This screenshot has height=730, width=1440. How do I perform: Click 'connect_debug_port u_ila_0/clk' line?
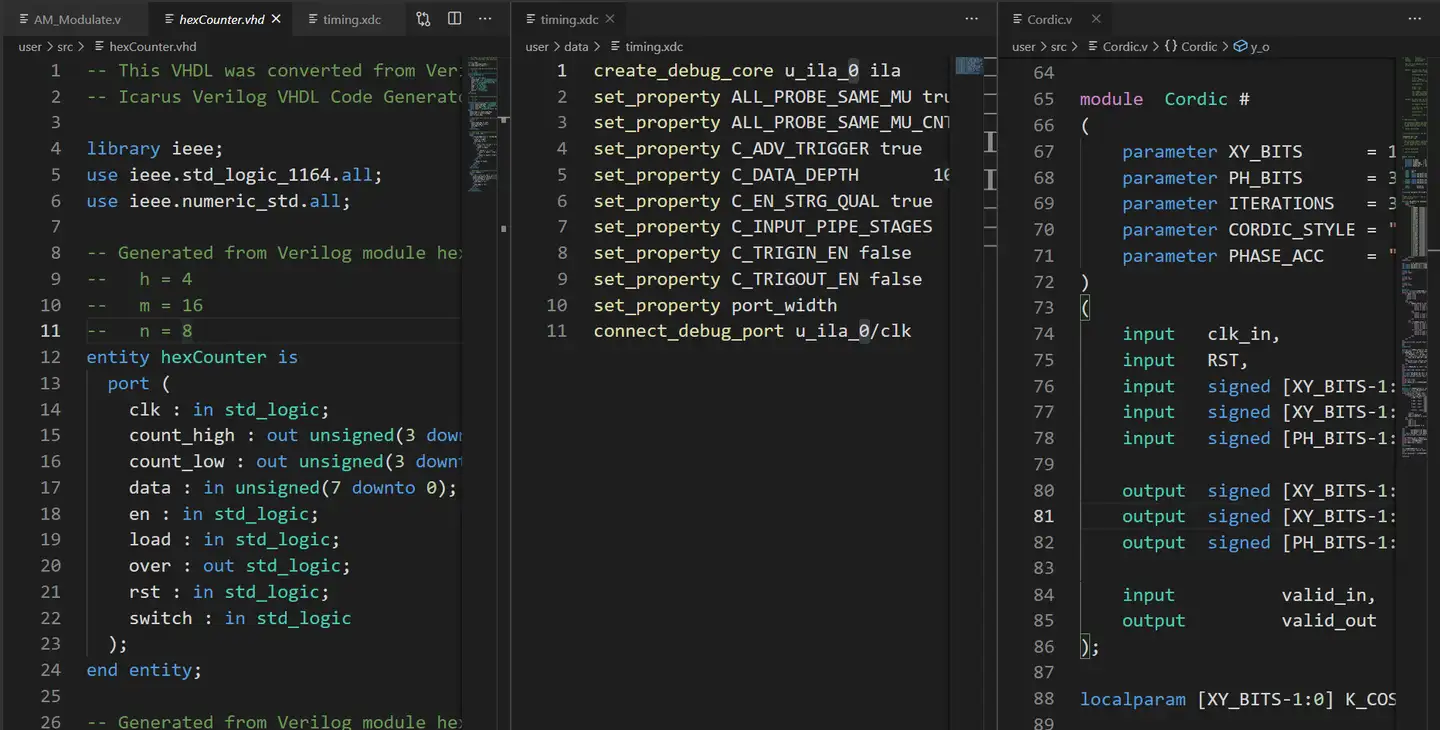752,330
